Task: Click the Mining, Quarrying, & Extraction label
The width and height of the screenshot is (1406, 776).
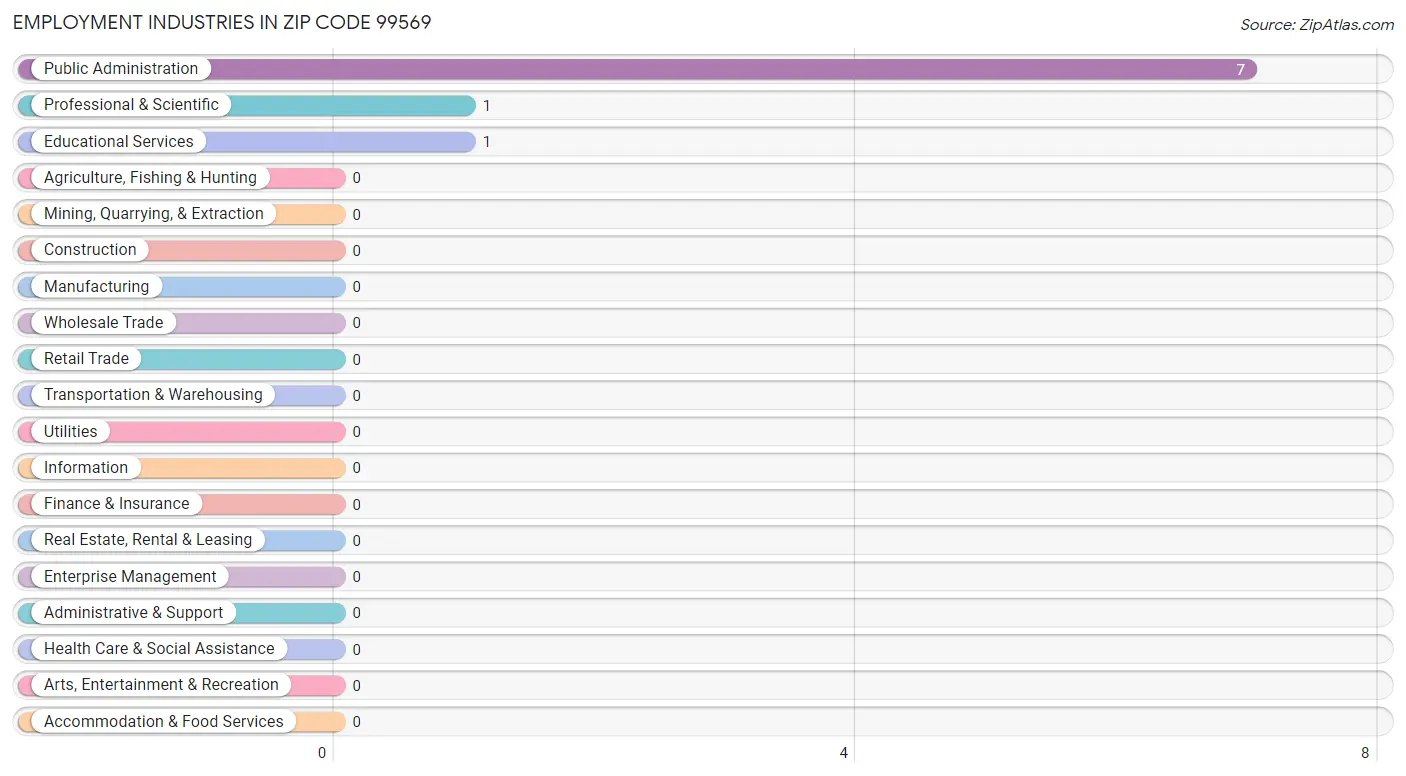Action: click(154, 214)
